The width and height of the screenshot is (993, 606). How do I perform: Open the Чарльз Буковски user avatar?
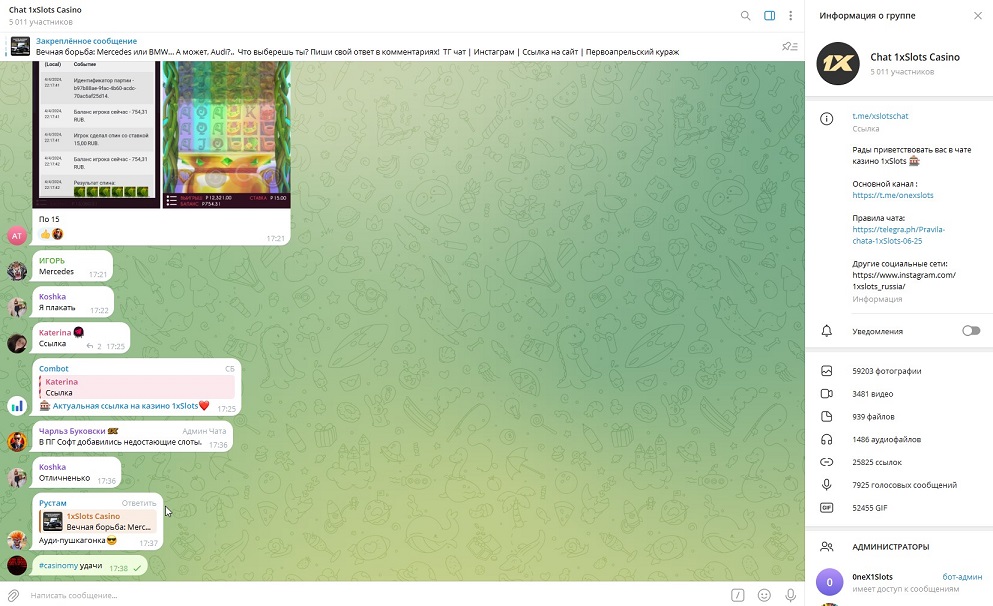17,441
